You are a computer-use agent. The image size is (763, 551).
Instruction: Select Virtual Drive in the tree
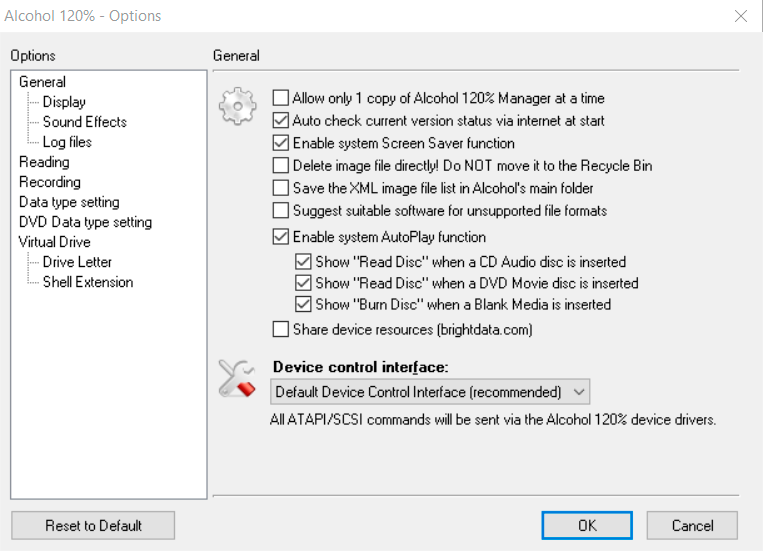(x=54, y=241)
